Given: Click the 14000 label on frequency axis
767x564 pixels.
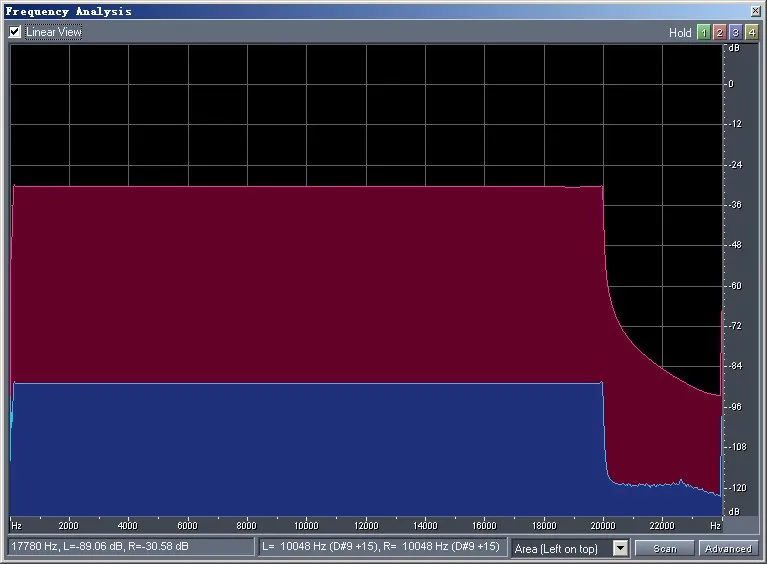Looking at the screenshot, I should pyautogui.click(x=425, y=525).
